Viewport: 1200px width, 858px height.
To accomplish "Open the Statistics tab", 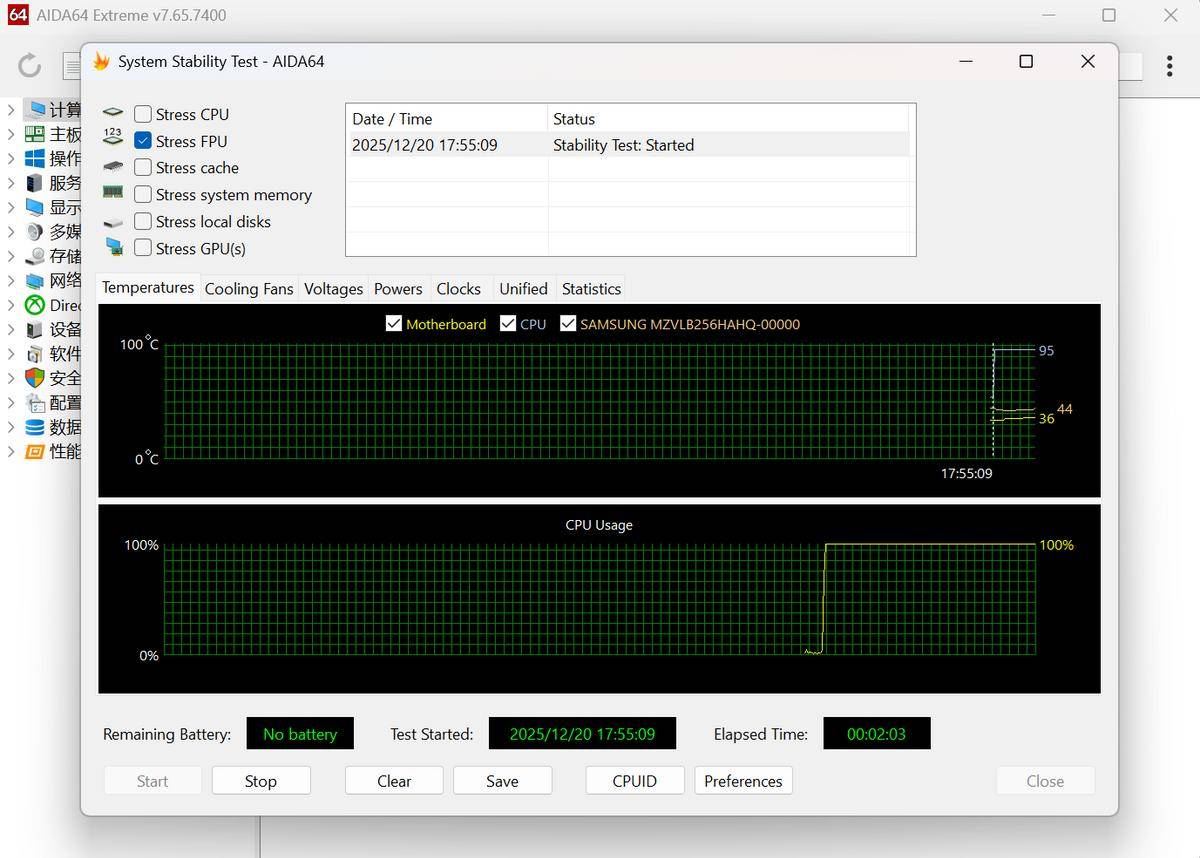I will pyautogui.click(x=591, y=289).
